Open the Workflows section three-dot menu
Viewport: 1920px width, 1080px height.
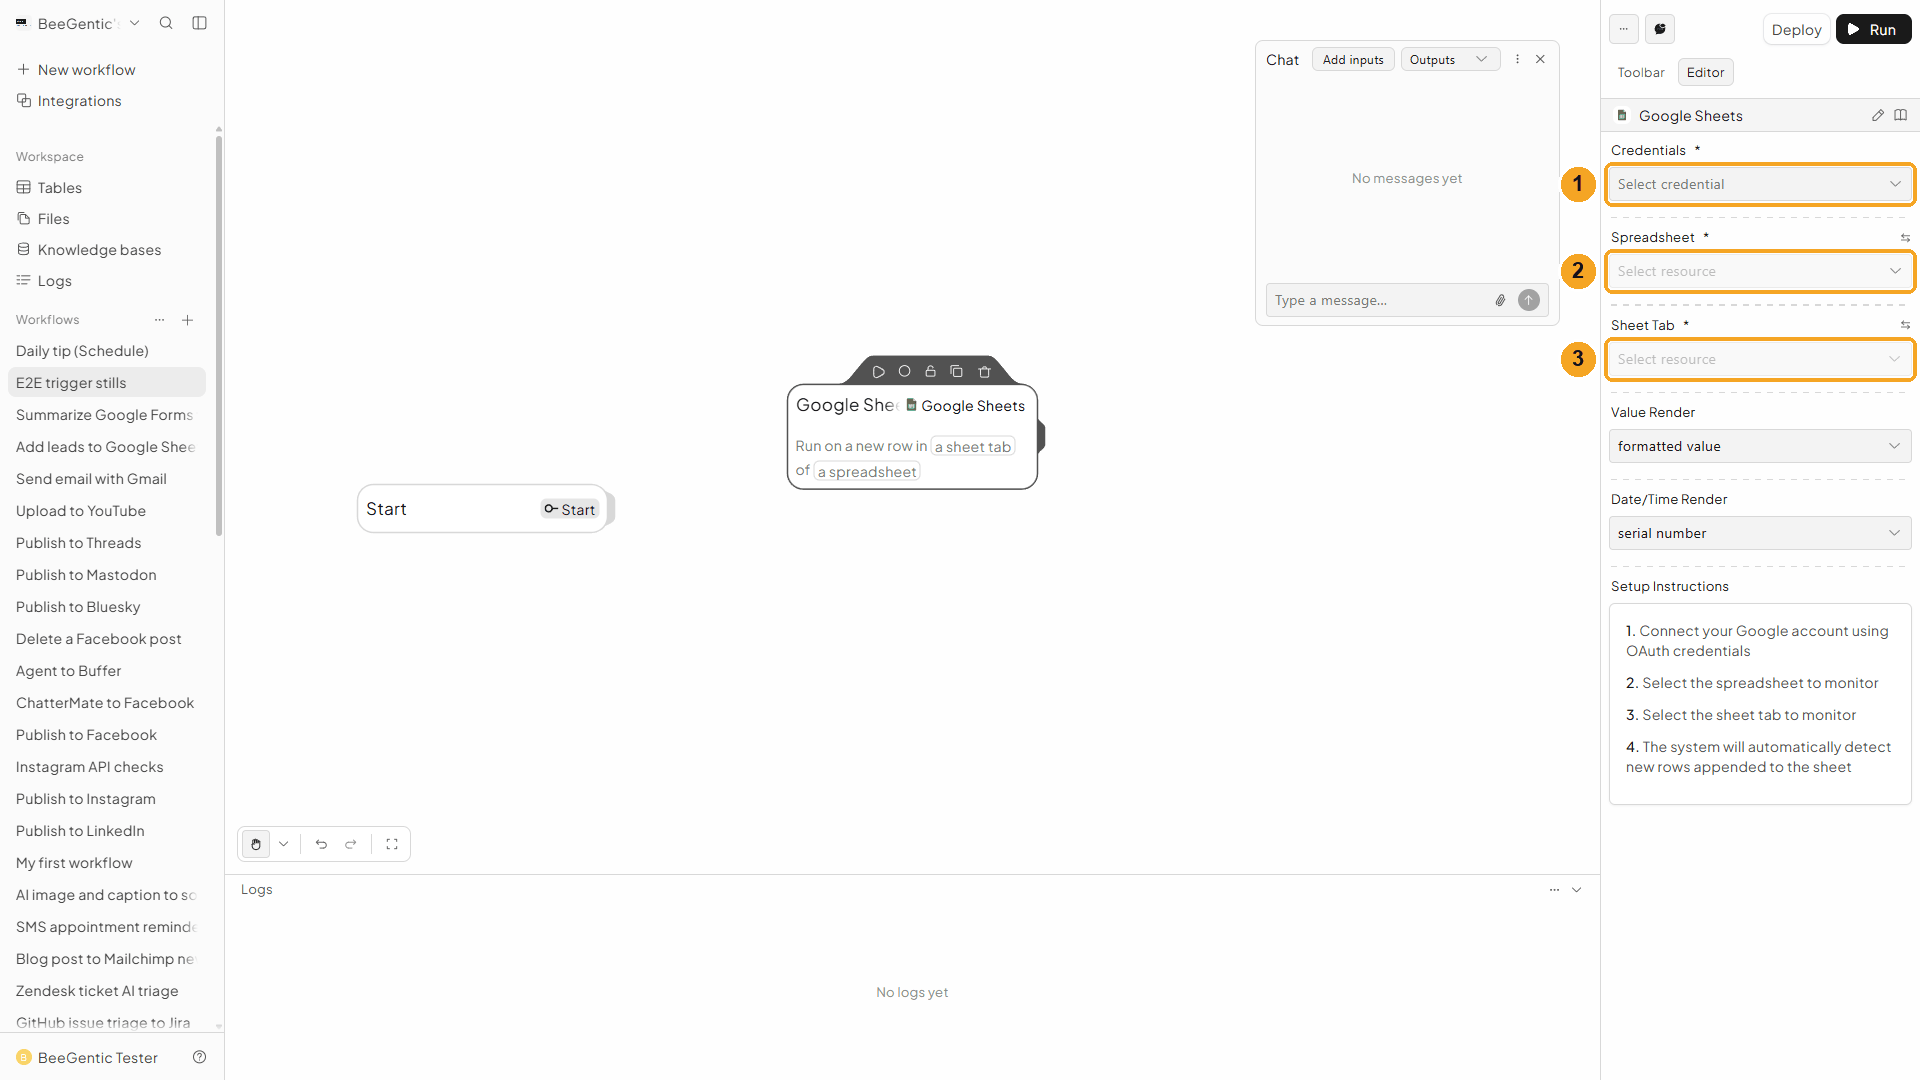(159, 320)
